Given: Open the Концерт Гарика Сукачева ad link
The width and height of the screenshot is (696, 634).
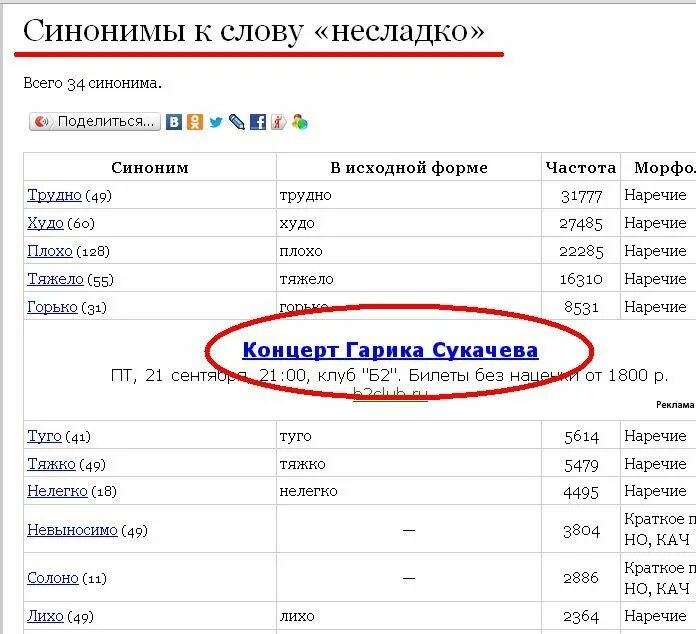Looking at the screenshot, I should [x=390, y=350].
